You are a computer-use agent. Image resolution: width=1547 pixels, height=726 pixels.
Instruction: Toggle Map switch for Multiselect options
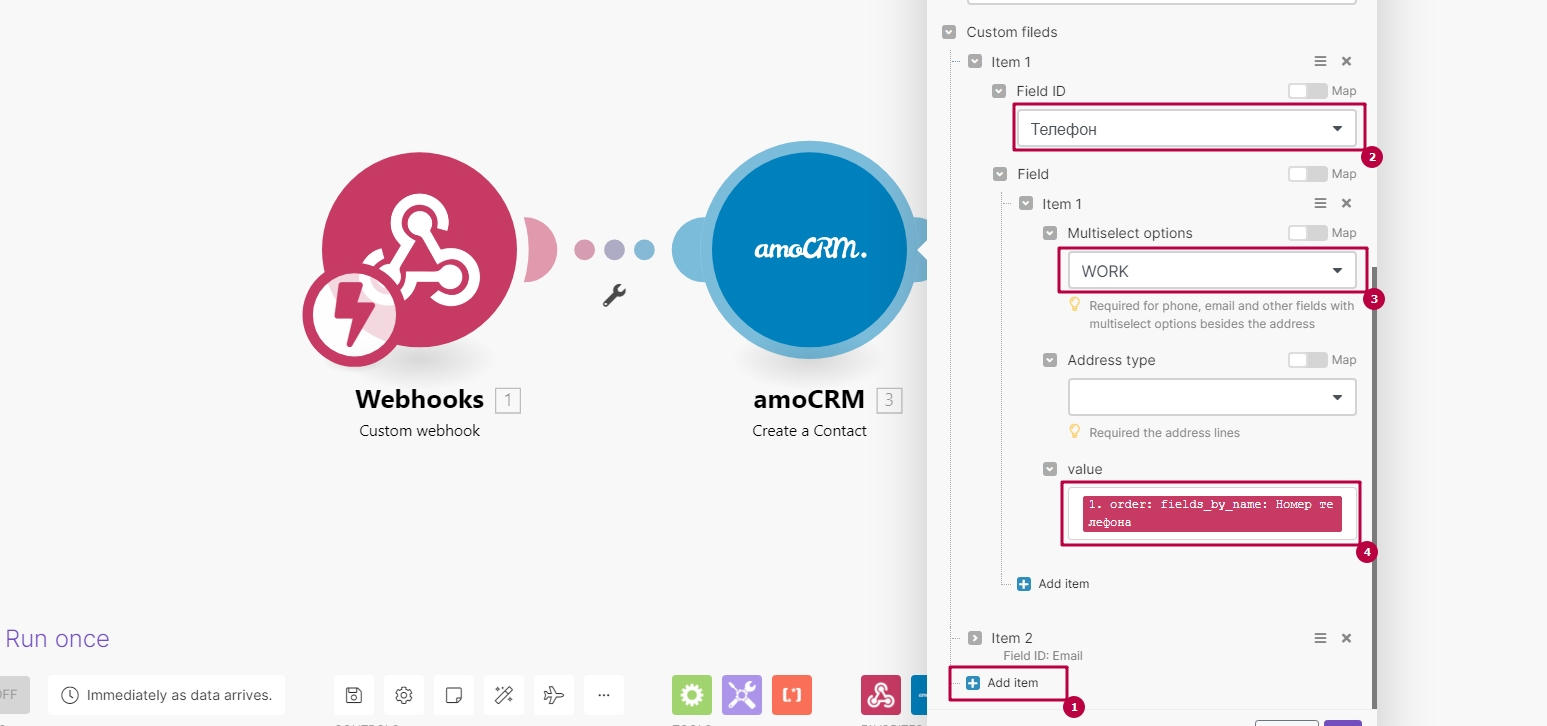click(1308, 233)
